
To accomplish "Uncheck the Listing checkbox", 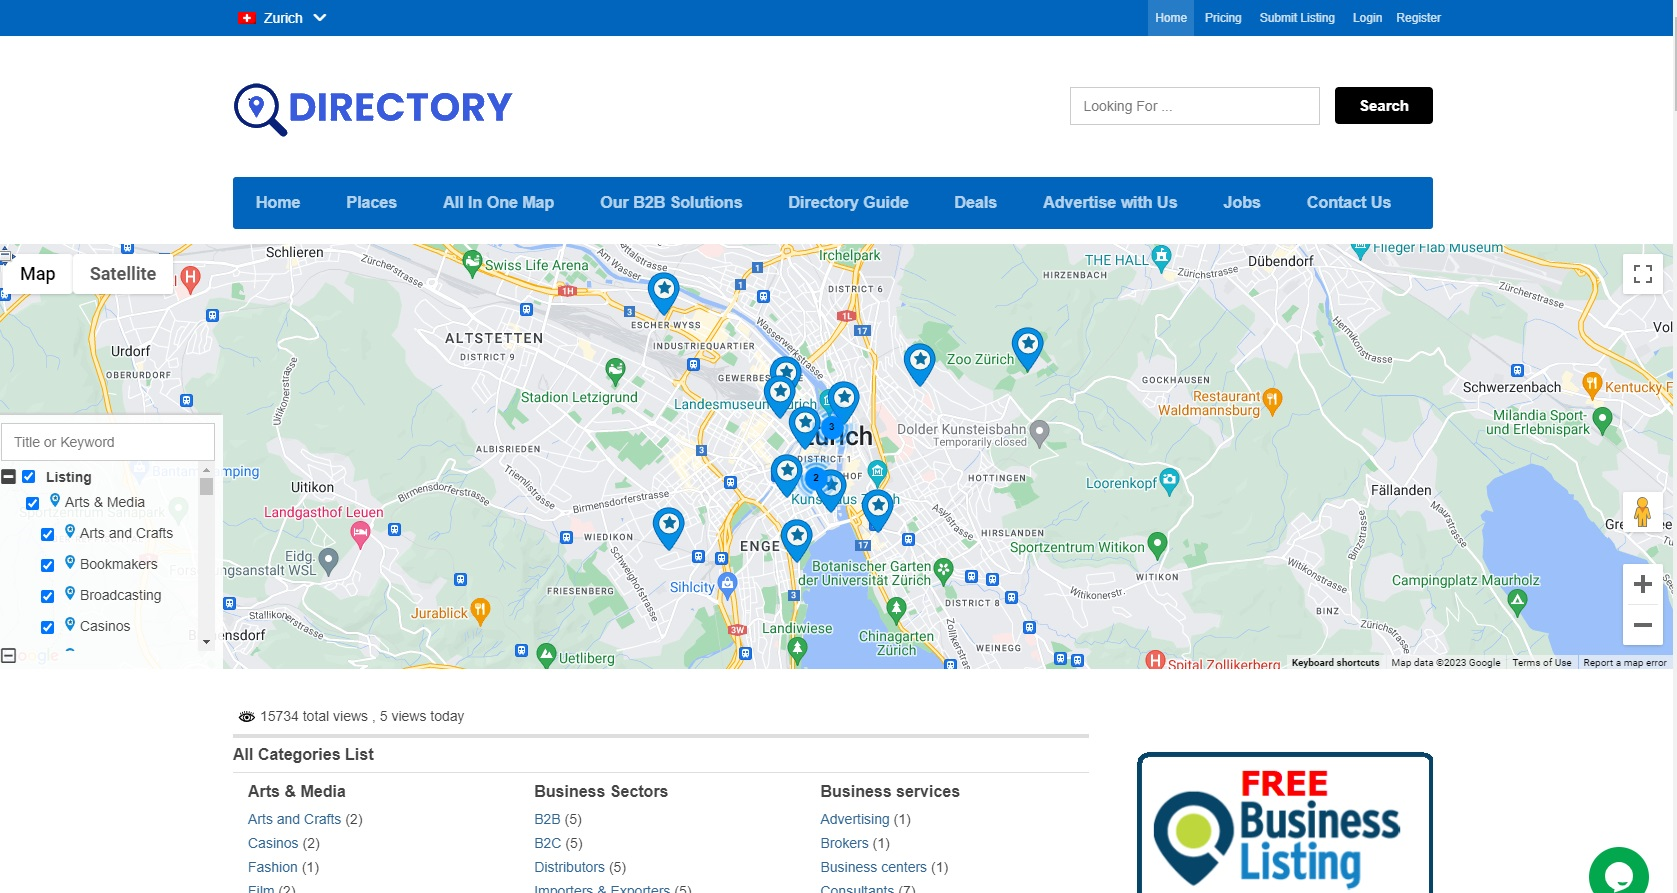I will (29, 477).
